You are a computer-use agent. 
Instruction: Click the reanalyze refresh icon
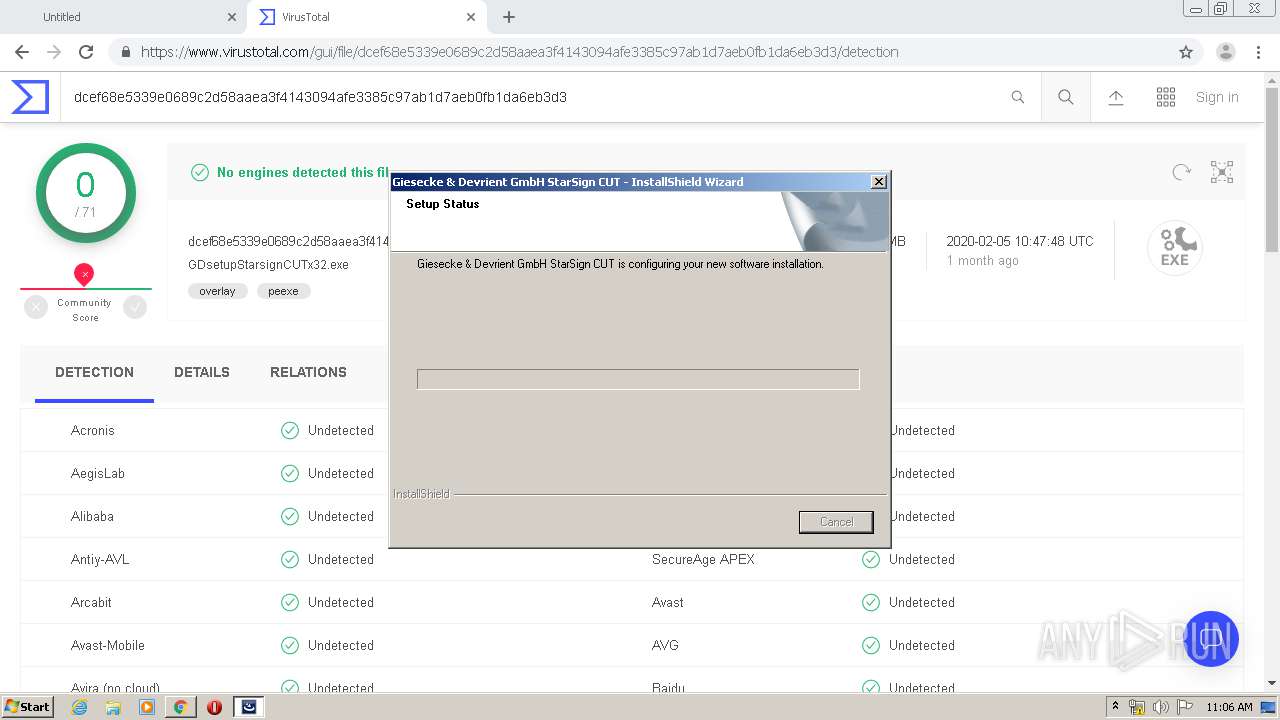1182,172
